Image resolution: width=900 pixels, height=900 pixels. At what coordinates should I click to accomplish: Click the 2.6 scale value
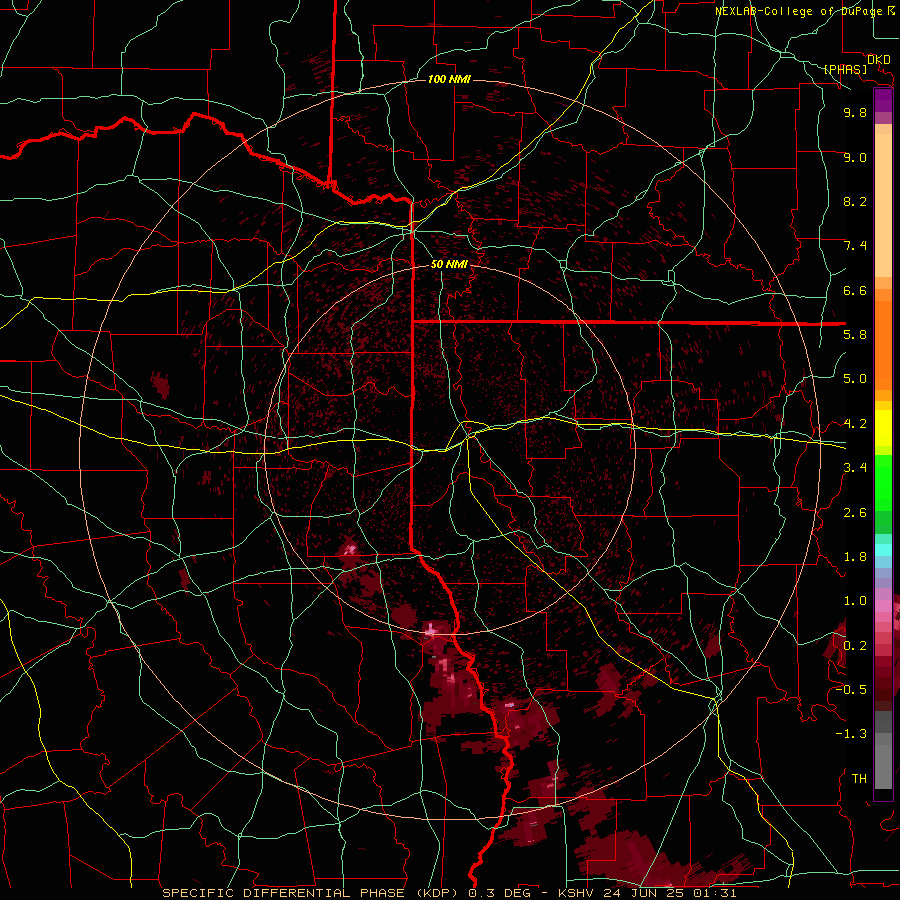[x=855, y=513]
